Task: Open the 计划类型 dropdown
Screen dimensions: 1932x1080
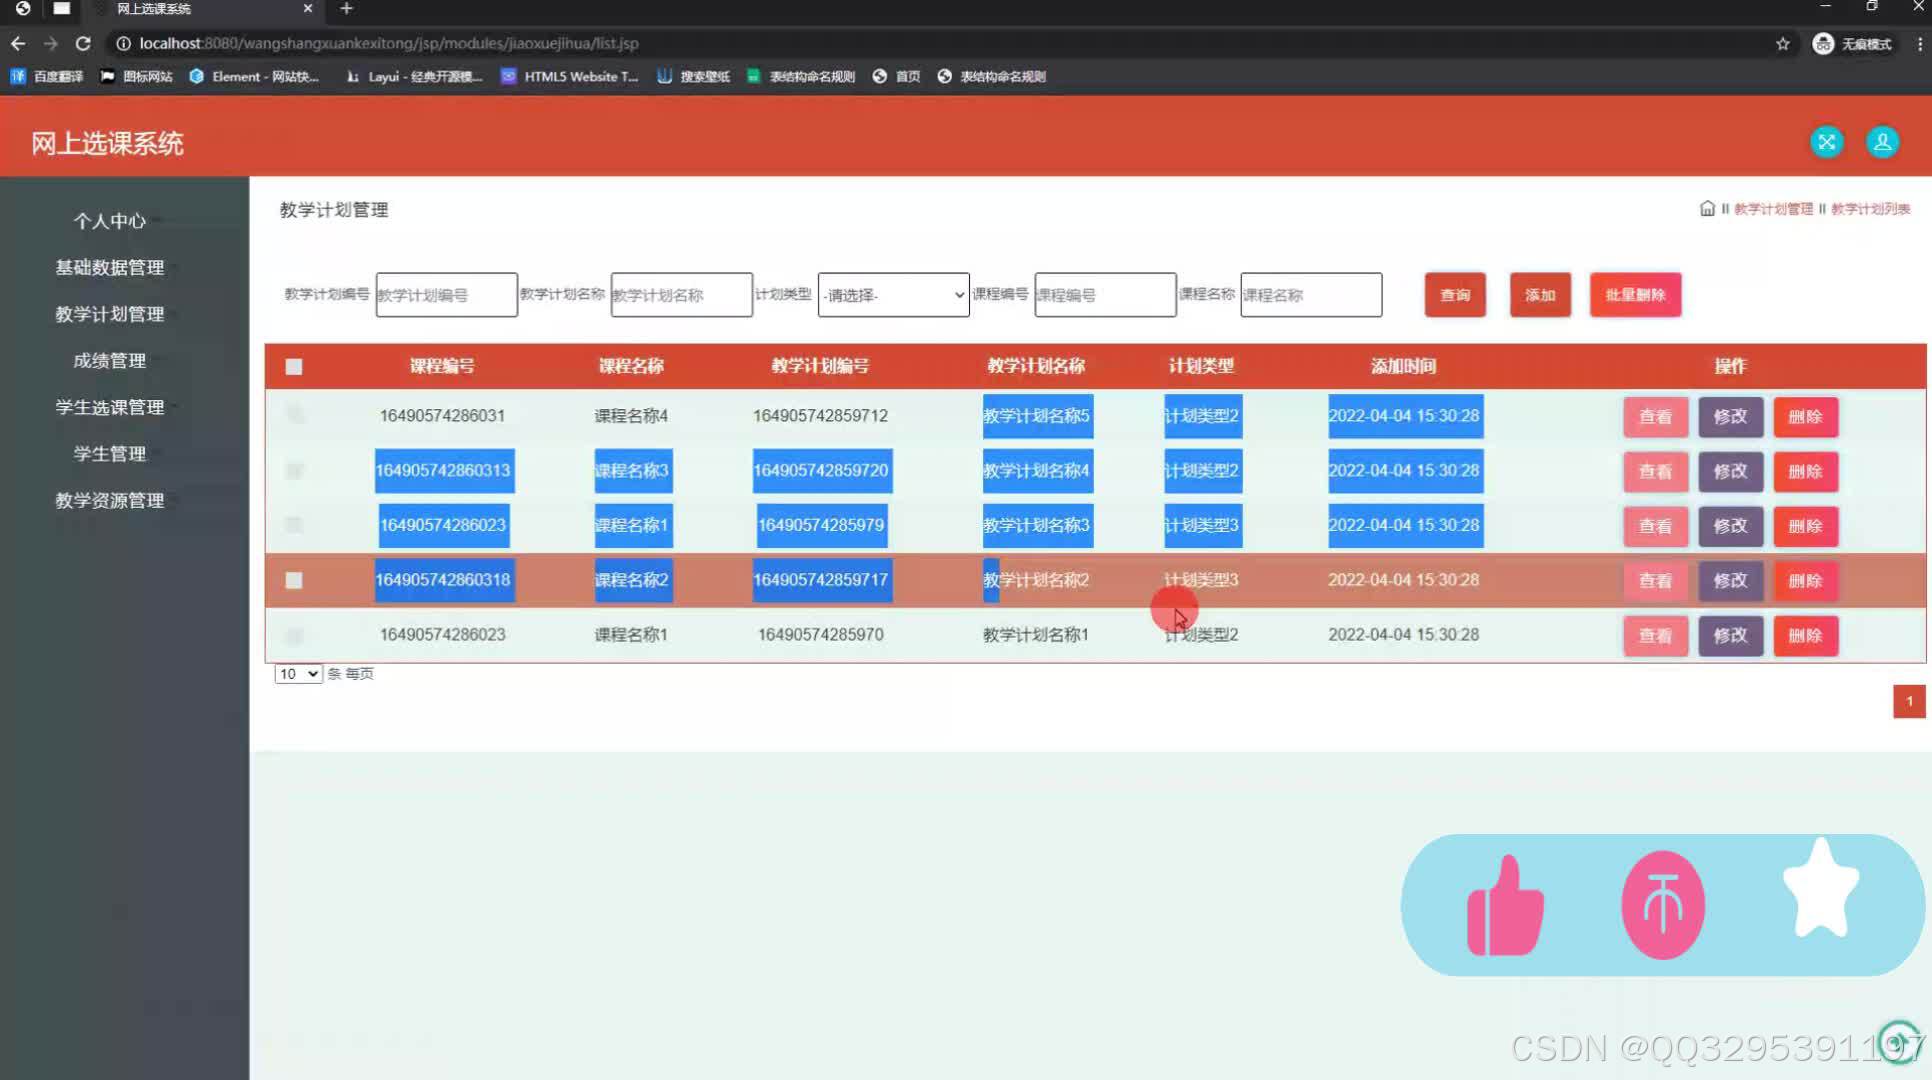Action: [x=893, y=295]
